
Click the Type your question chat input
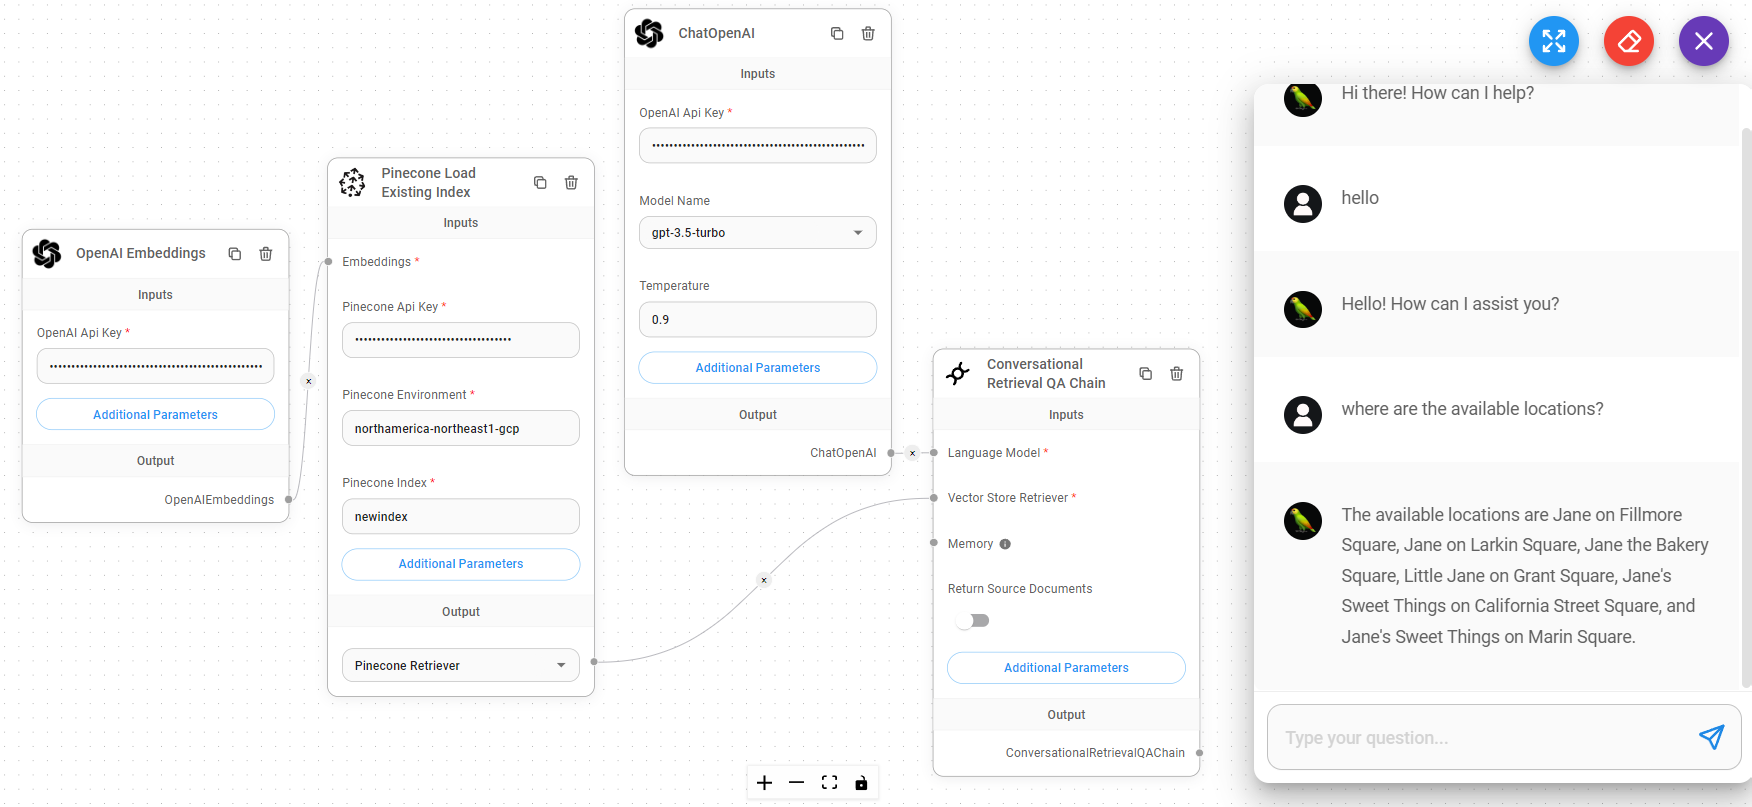[x=1480, y=738]
